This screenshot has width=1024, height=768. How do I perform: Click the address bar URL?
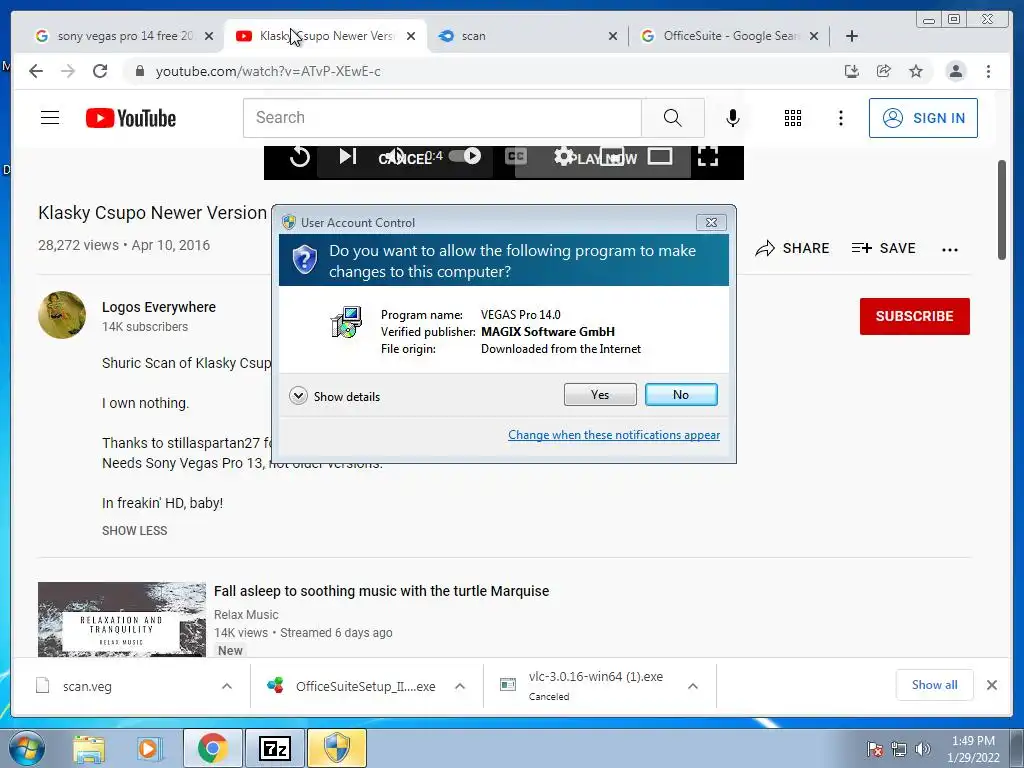[268, 71]
